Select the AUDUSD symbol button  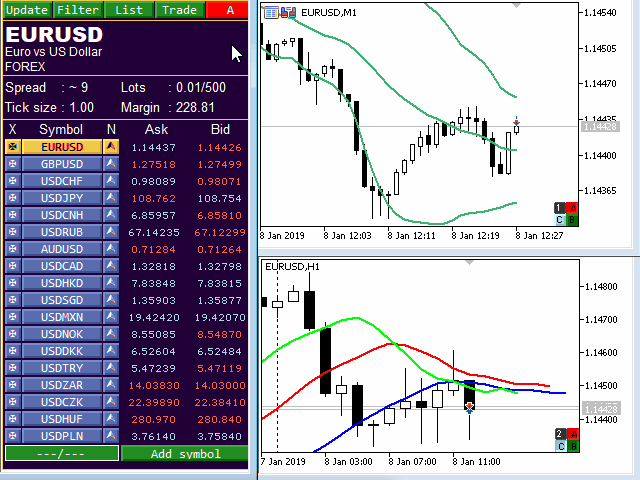[x=62, y=249]
